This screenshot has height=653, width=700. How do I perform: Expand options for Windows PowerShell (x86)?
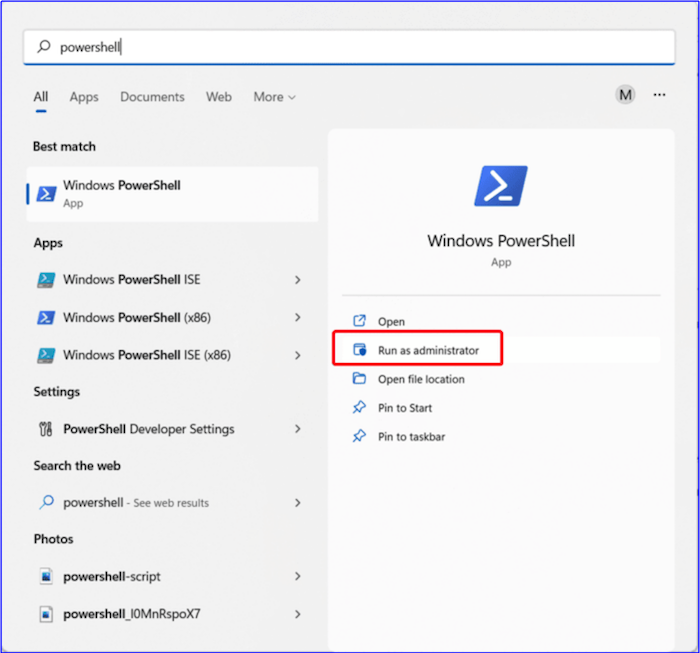(x=297, y=318)
